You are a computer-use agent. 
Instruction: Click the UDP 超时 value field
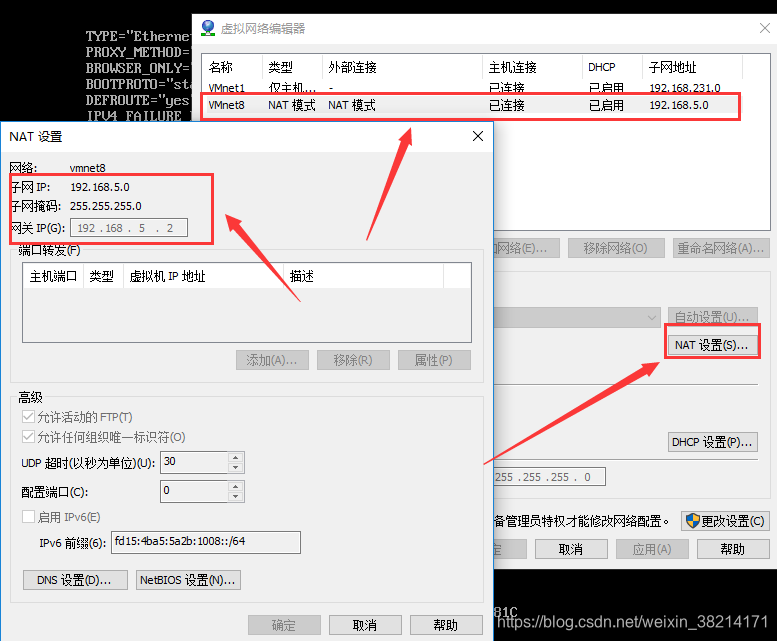tap(194, 462)
